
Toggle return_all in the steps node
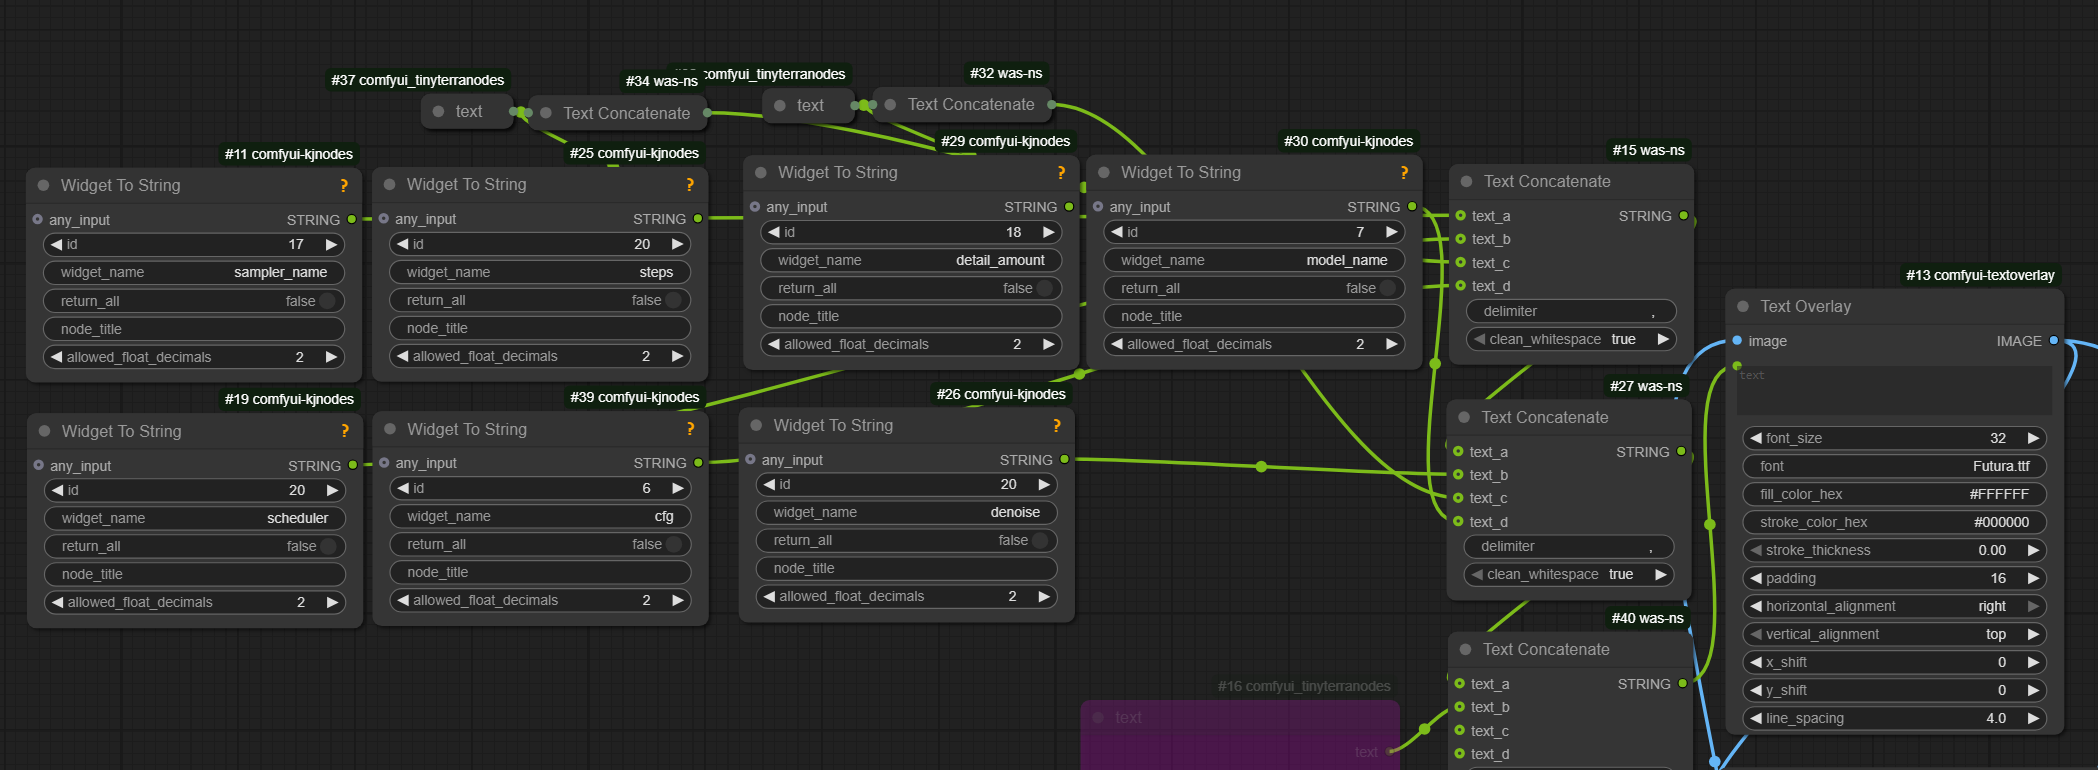pos(540,300)
